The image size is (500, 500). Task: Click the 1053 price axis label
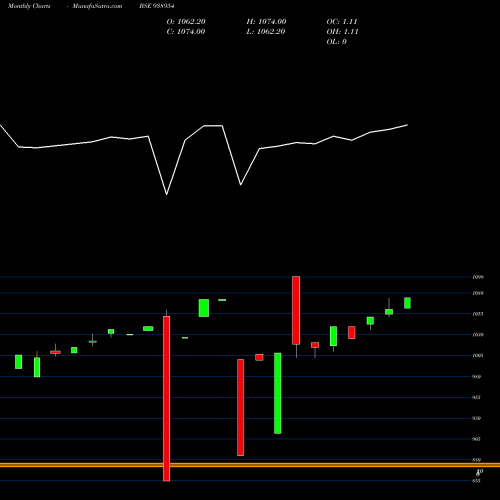[478, 314]
